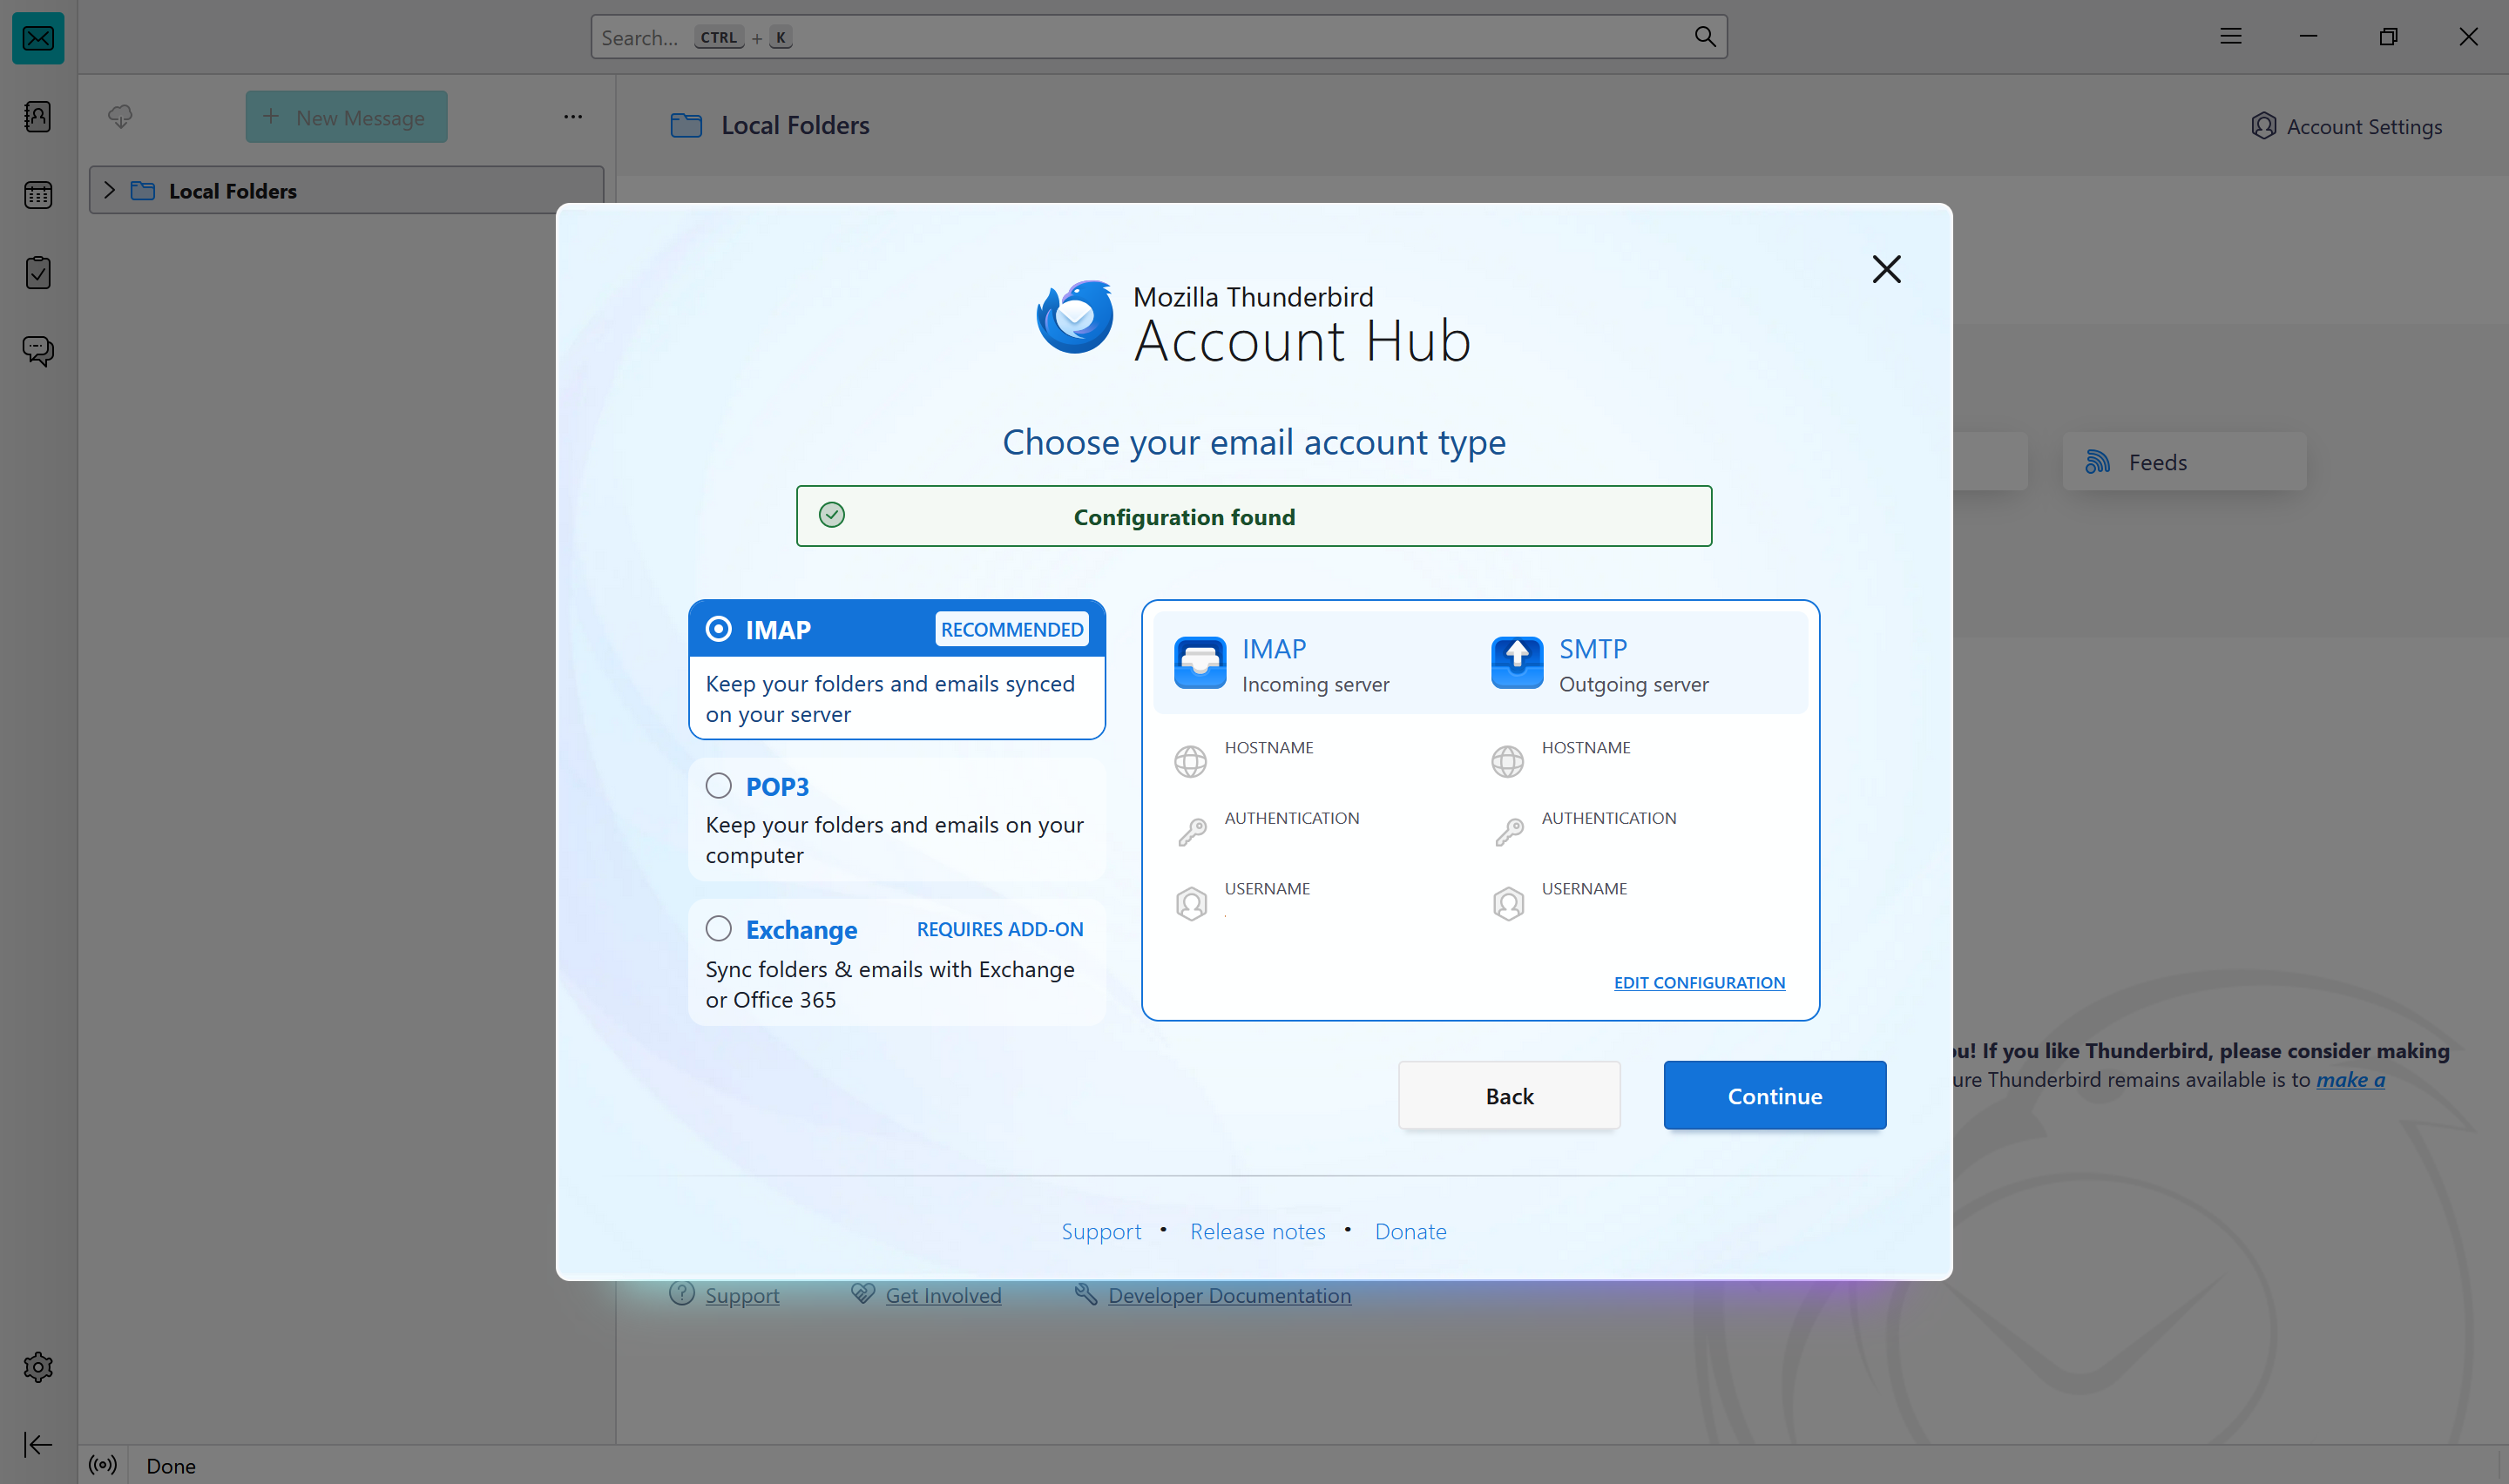Open Developer Documentation link
The image size is (2509, 1484).
click(x=1229, y=1295)
